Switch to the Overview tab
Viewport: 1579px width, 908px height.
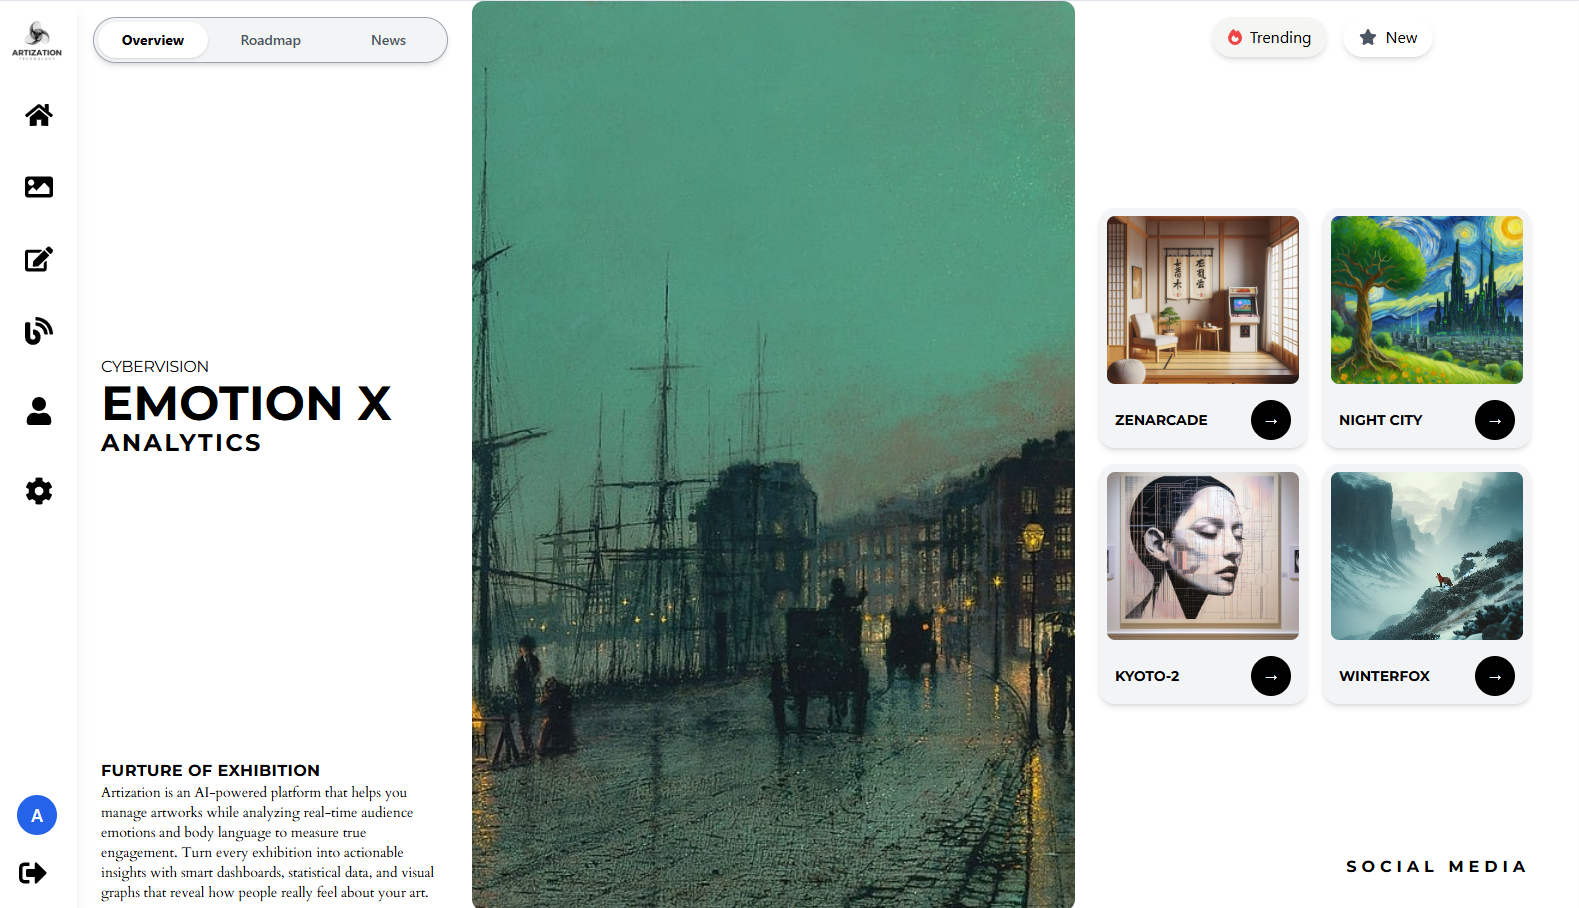pyautogui.click(x=153, y=40)
